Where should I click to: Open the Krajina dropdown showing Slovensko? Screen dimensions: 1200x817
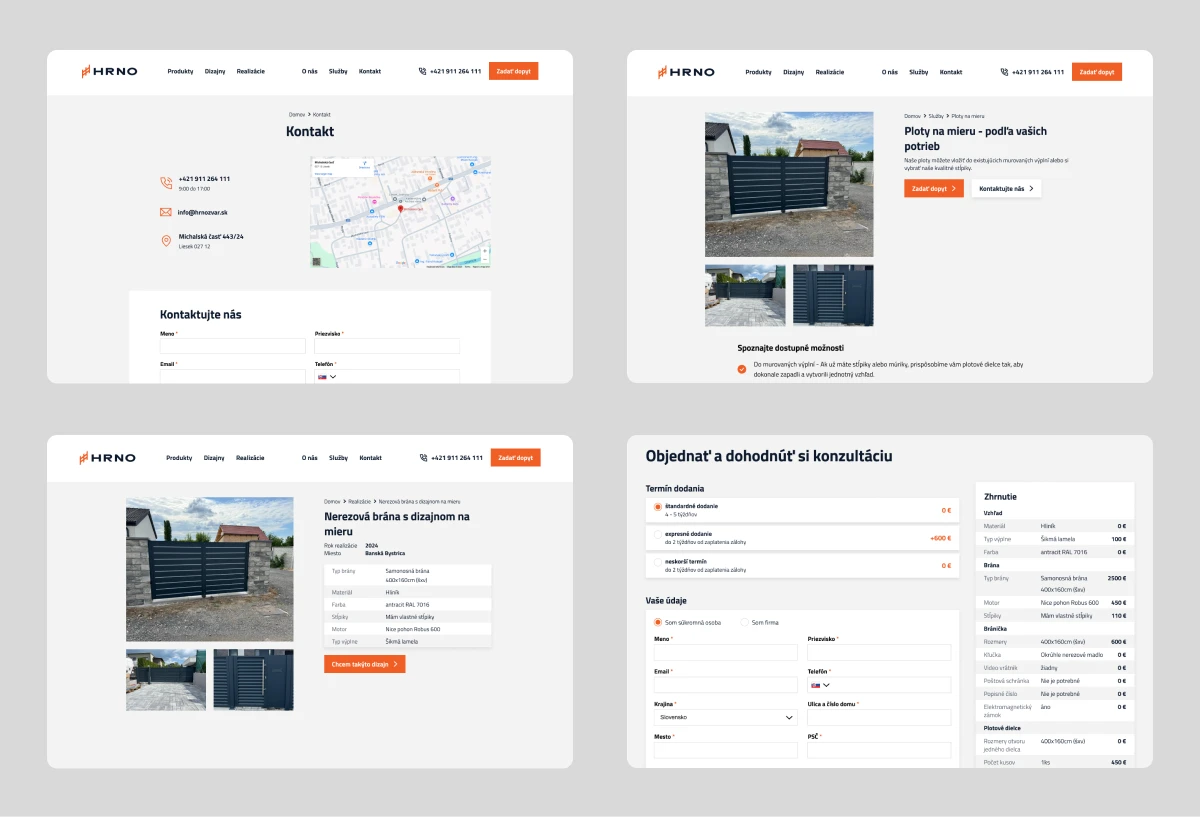(x=725, y=717)
